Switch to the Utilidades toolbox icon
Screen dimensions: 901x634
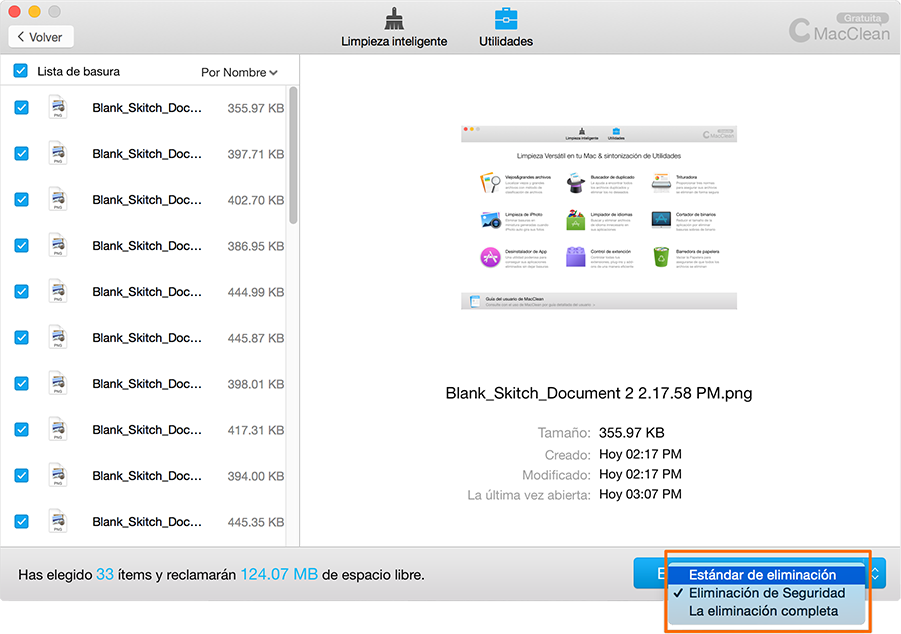[505, 20]
